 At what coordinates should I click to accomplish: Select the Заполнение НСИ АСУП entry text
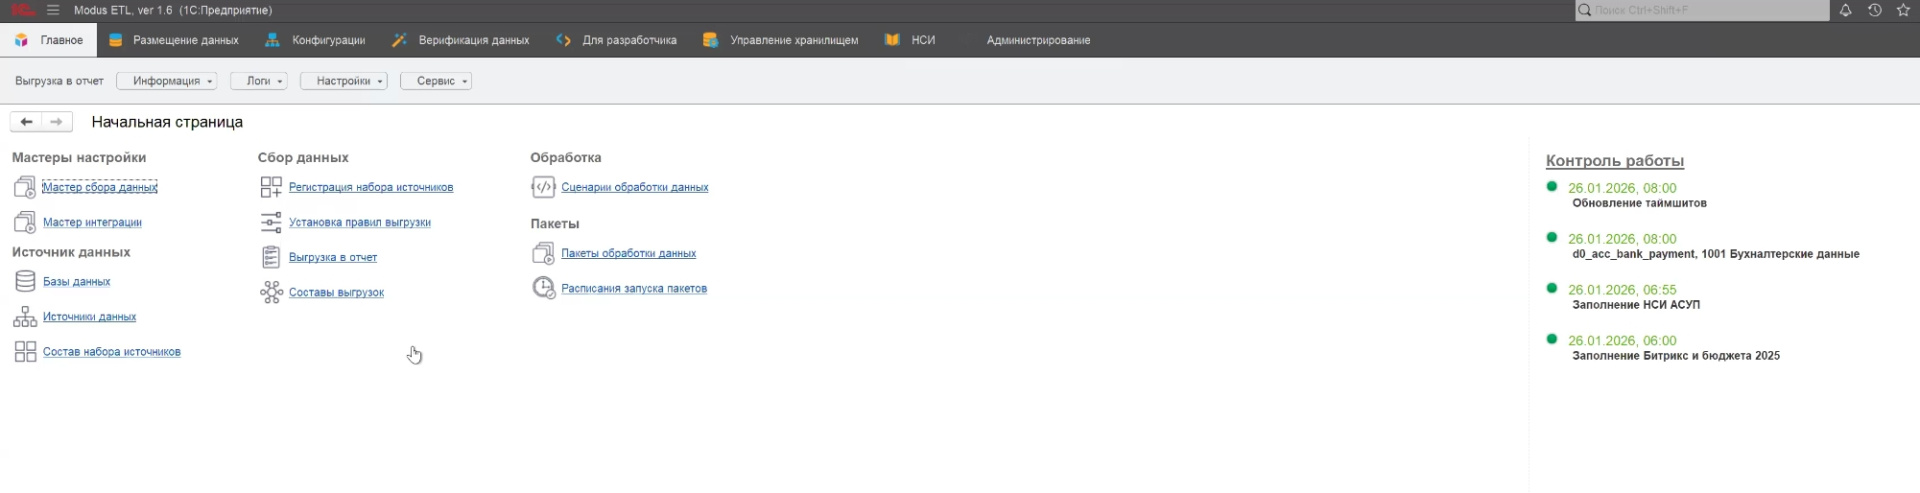1636,305
